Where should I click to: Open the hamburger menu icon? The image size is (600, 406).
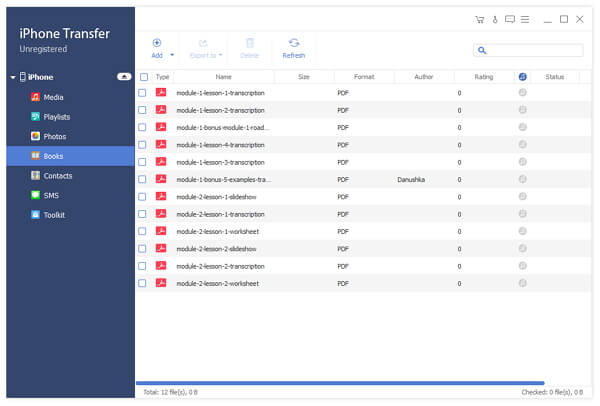pos(525,19)
